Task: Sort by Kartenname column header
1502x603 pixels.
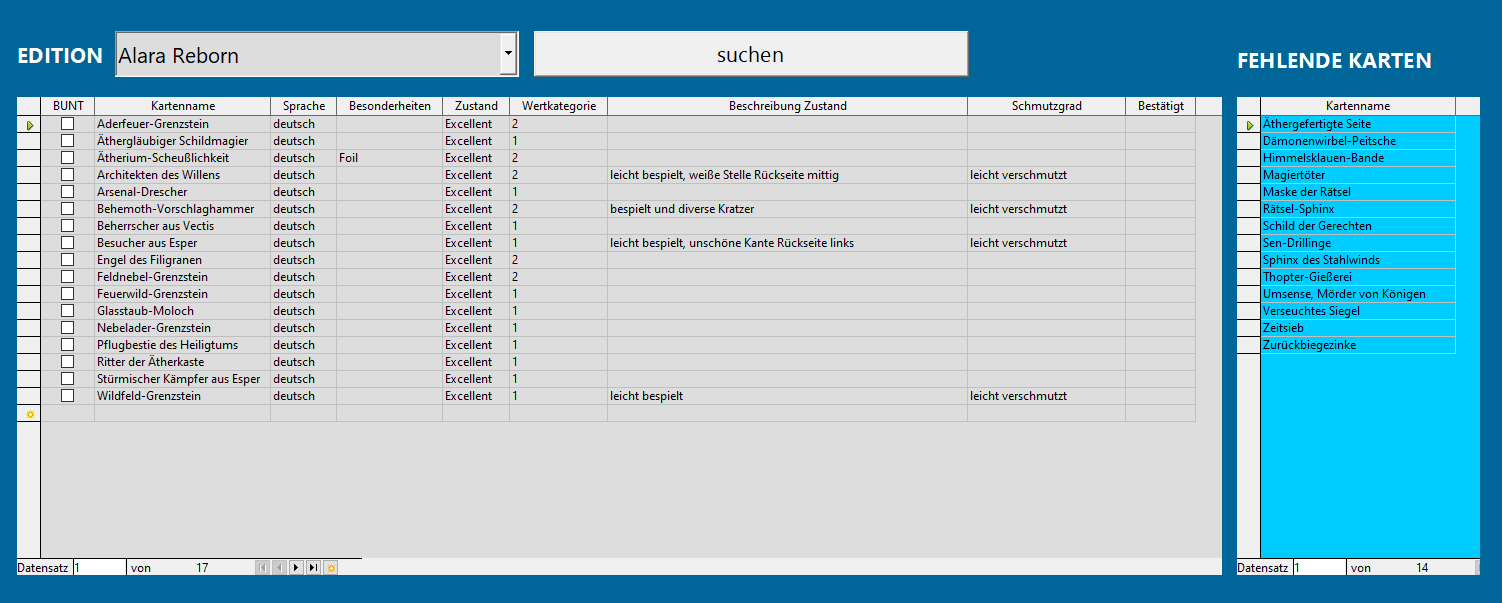Action: point(183,106)
